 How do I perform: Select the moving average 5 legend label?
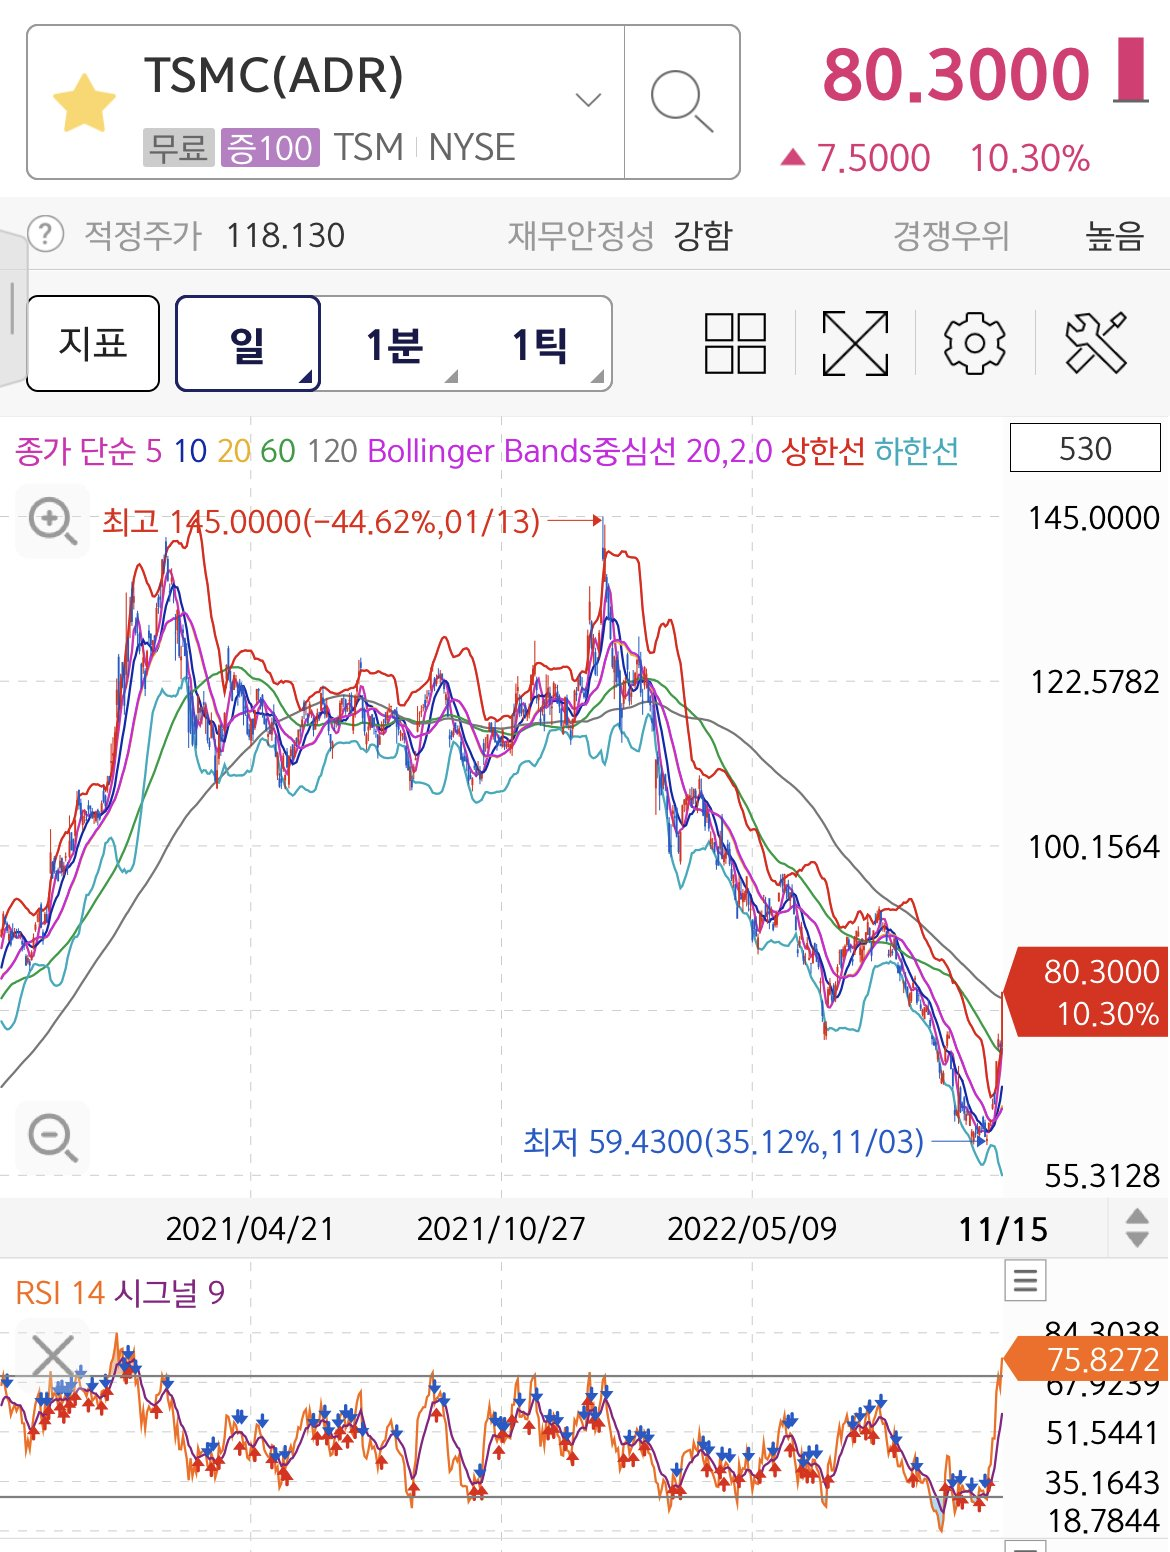click(153, 451)
